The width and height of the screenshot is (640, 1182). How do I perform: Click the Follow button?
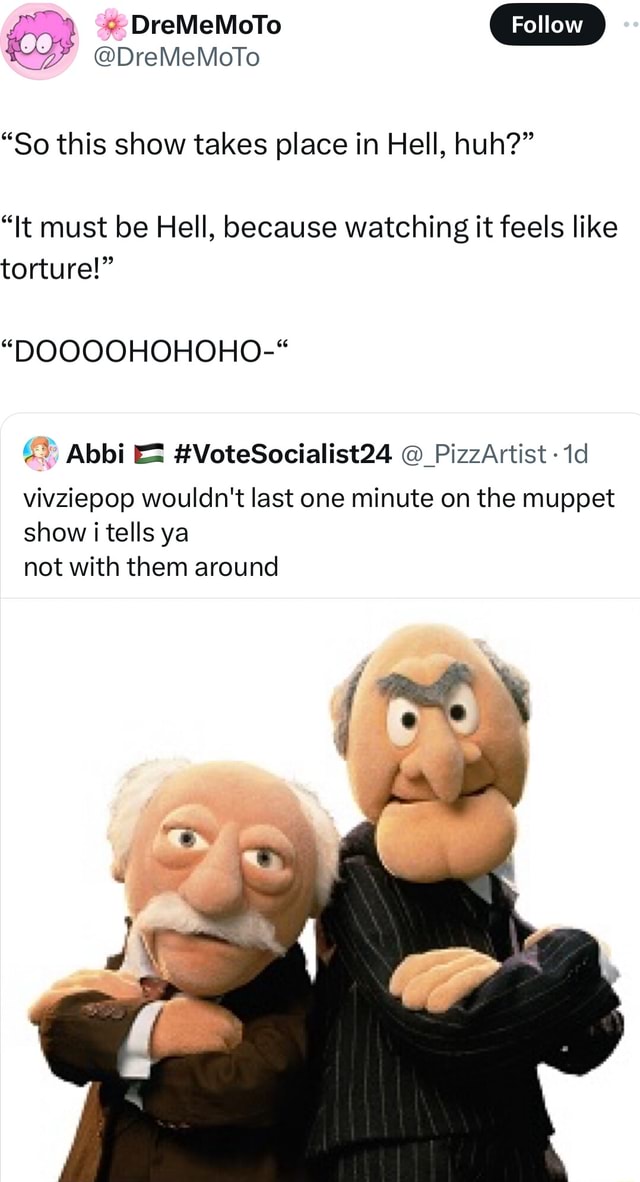coord(547,25)
